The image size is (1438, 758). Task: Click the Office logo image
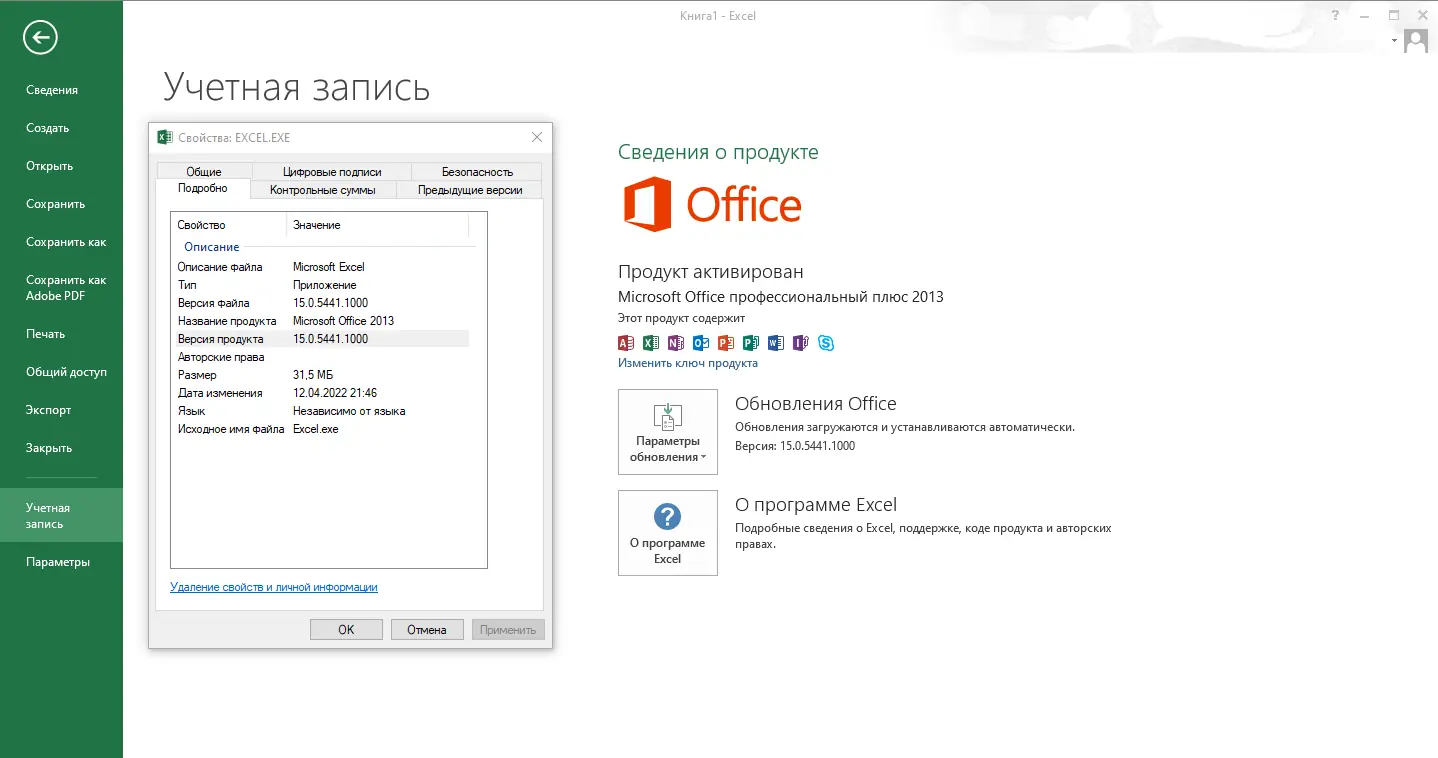pyautogui.click(x=711, y=203)
